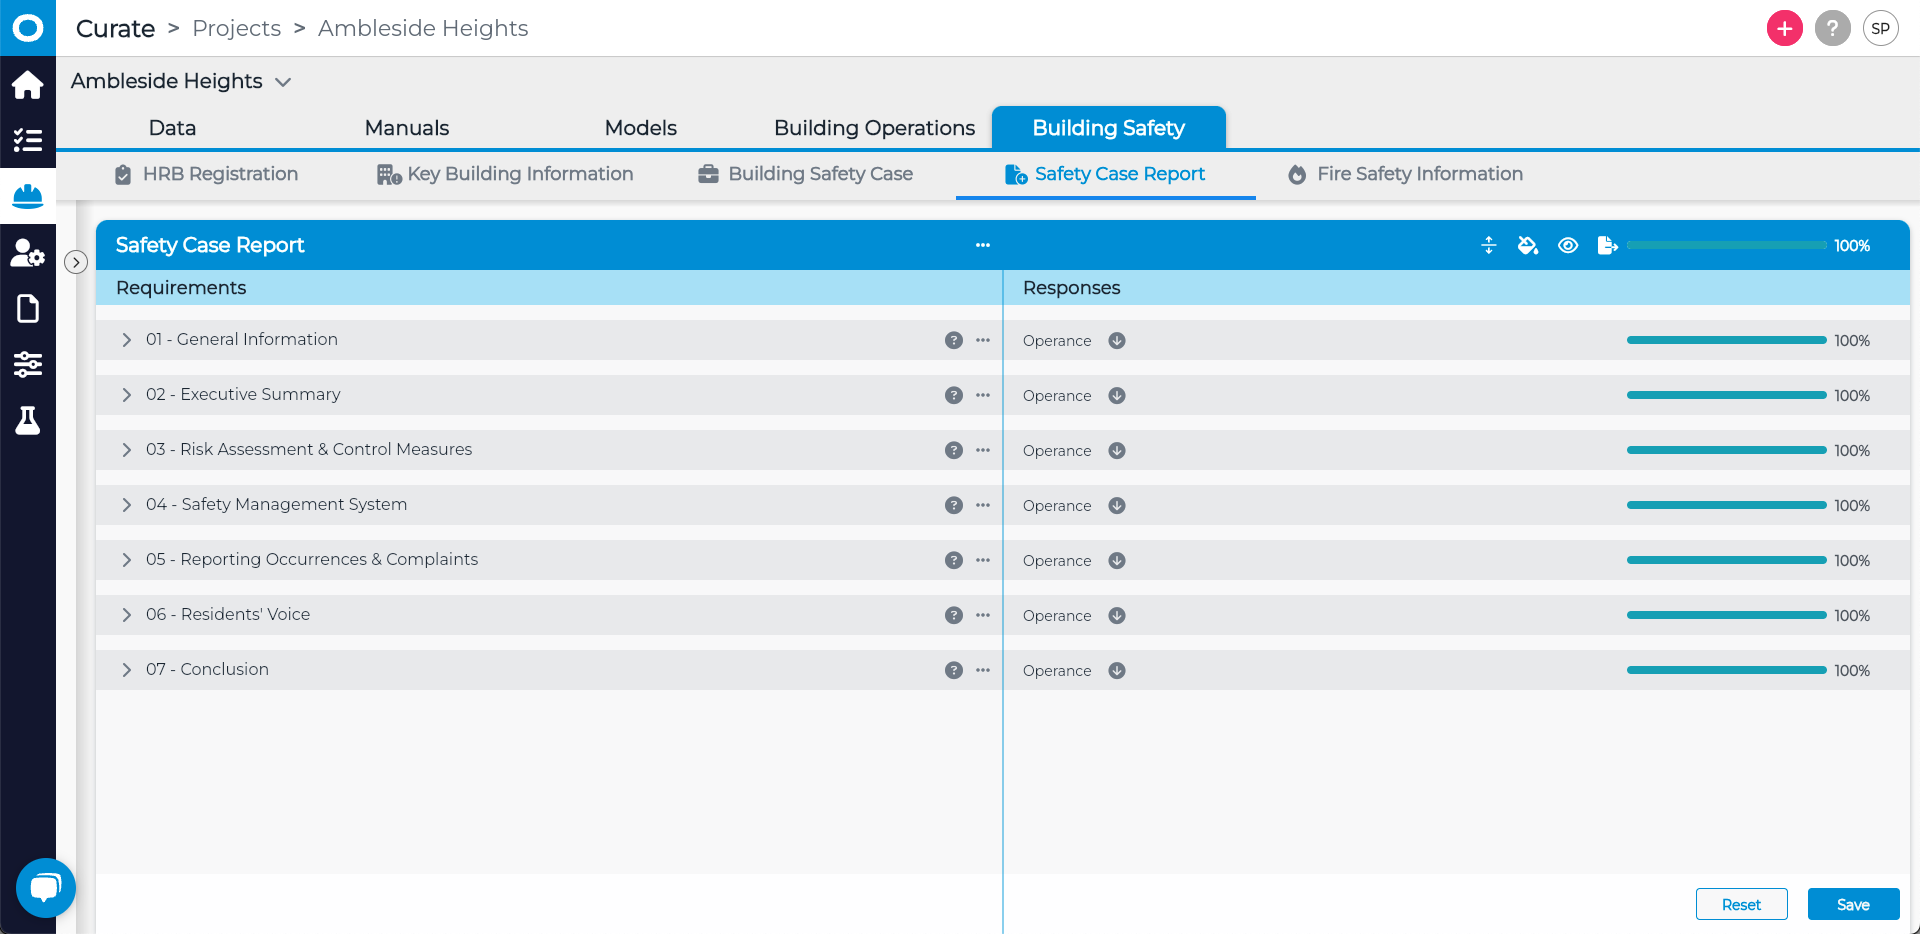This screenshot has height=934, width=1920.
Task: Open the checklist tasks sidebar icon
Action: pyautogui.click(x=28, y=140)
